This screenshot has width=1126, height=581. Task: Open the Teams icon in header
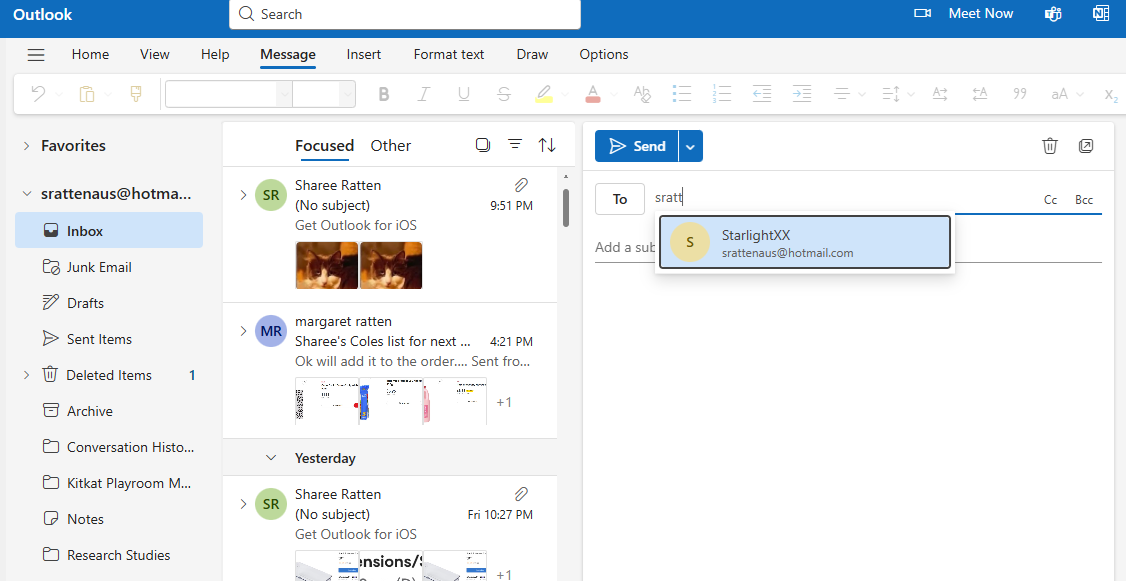[x=1052, y=14]
